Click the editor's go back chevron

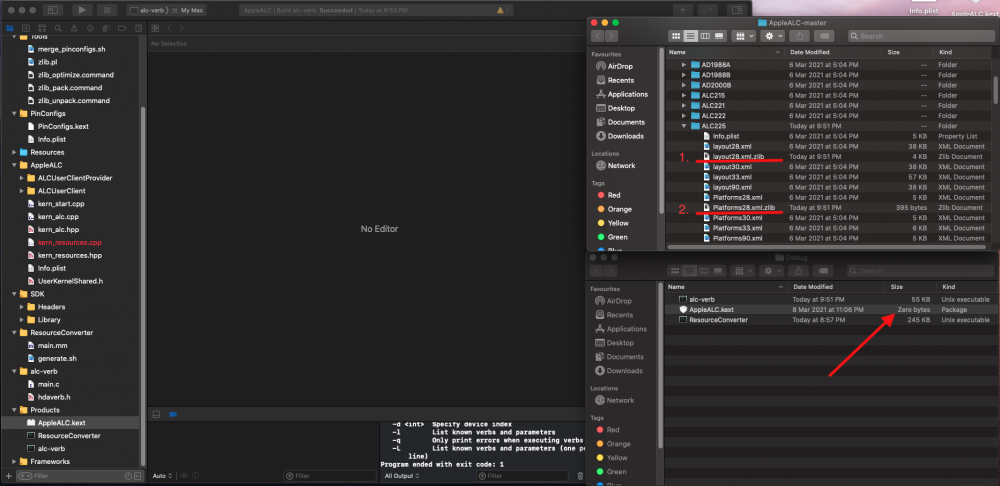[x=169, y=28]
